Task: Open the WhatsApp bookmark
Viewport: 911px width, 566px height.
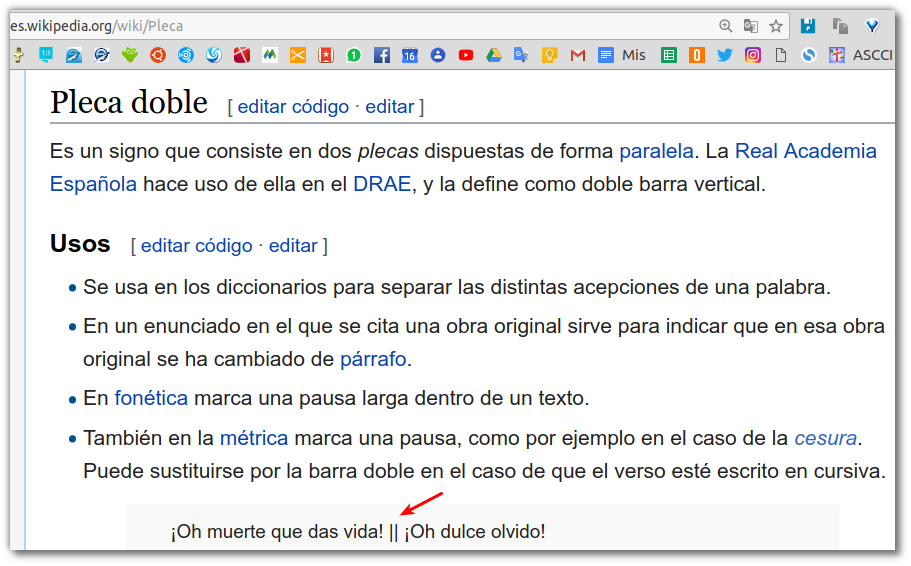Action: [x=353, y=55]
